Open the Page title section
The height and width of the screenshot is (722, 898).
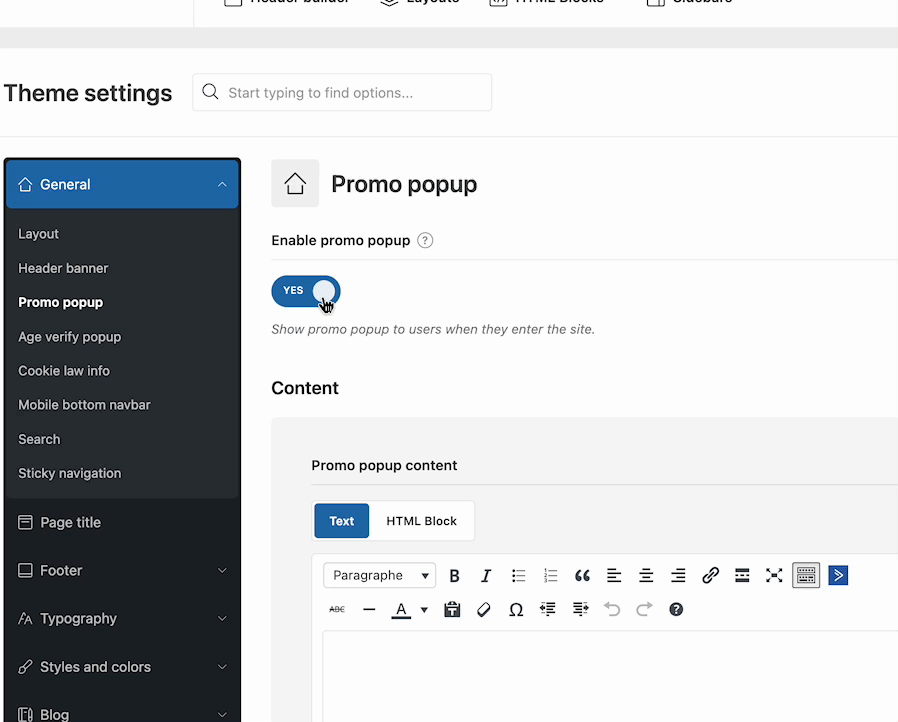click(122, 522)
